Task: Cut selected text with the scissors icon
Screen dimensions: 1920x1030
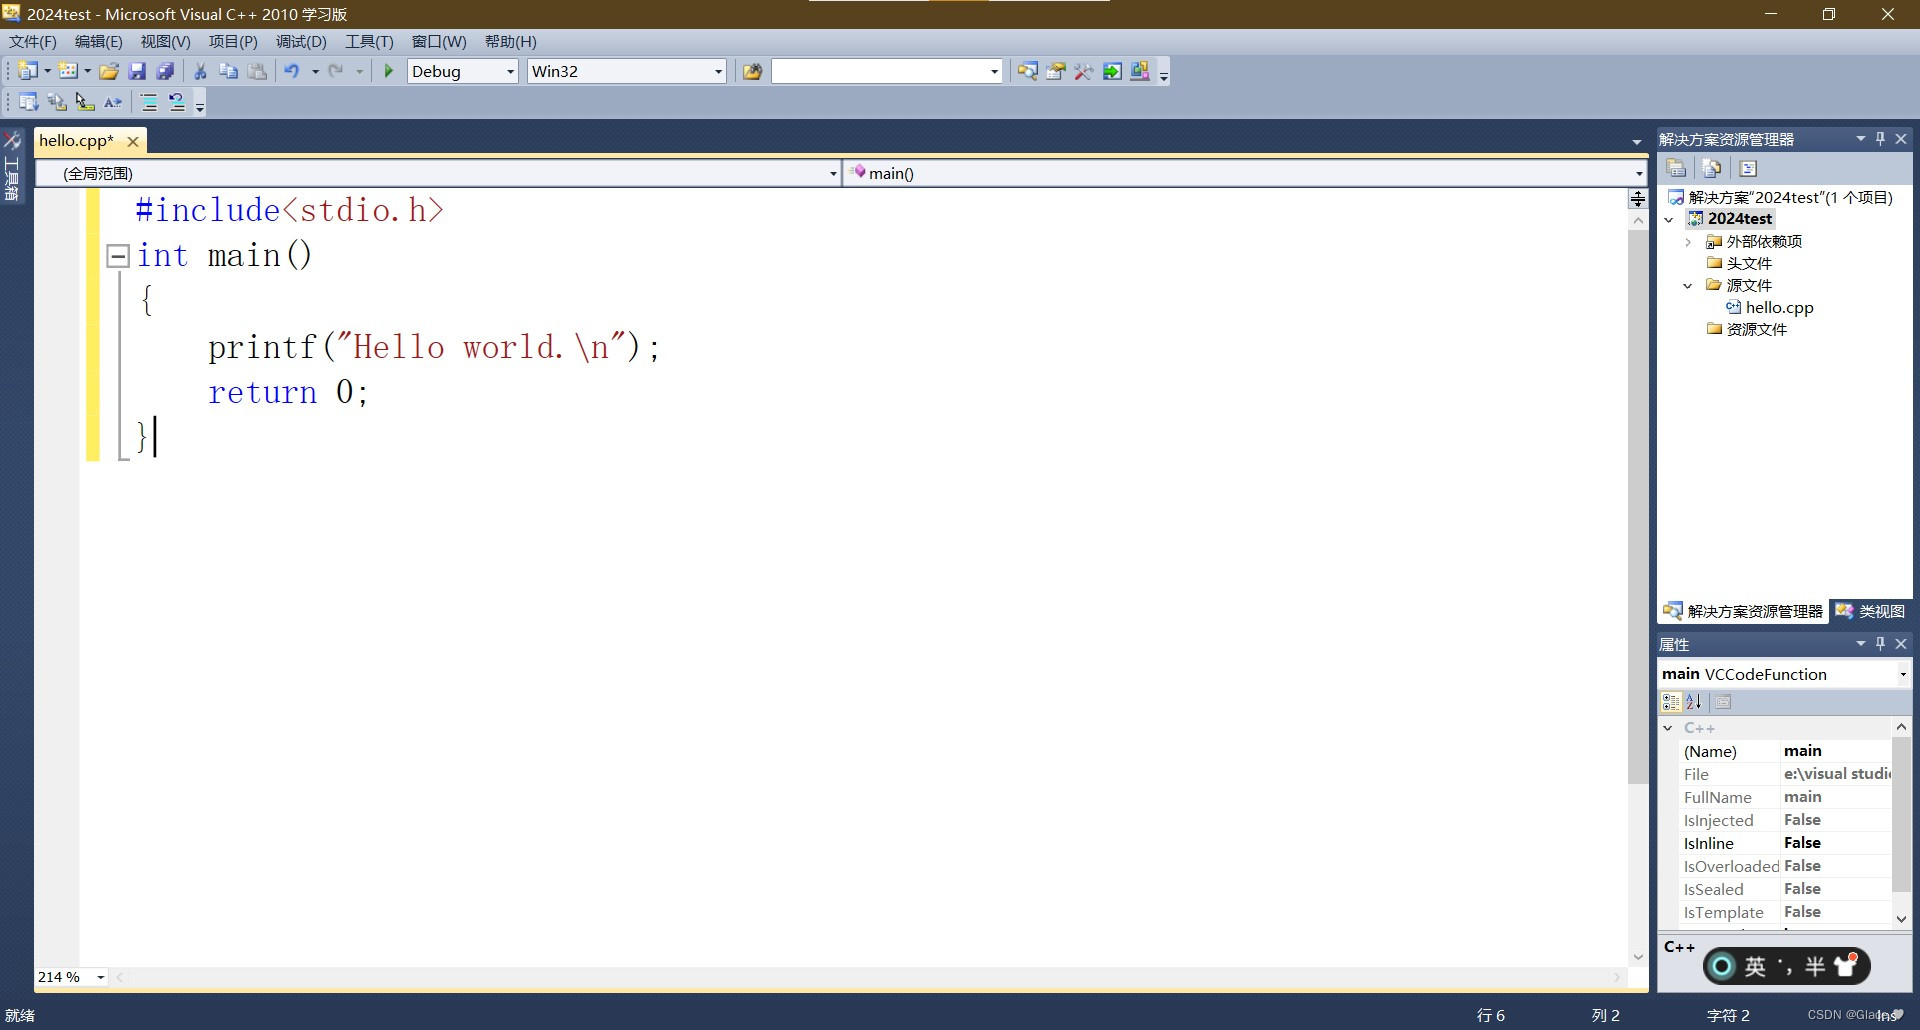Action: click(199, 71)
